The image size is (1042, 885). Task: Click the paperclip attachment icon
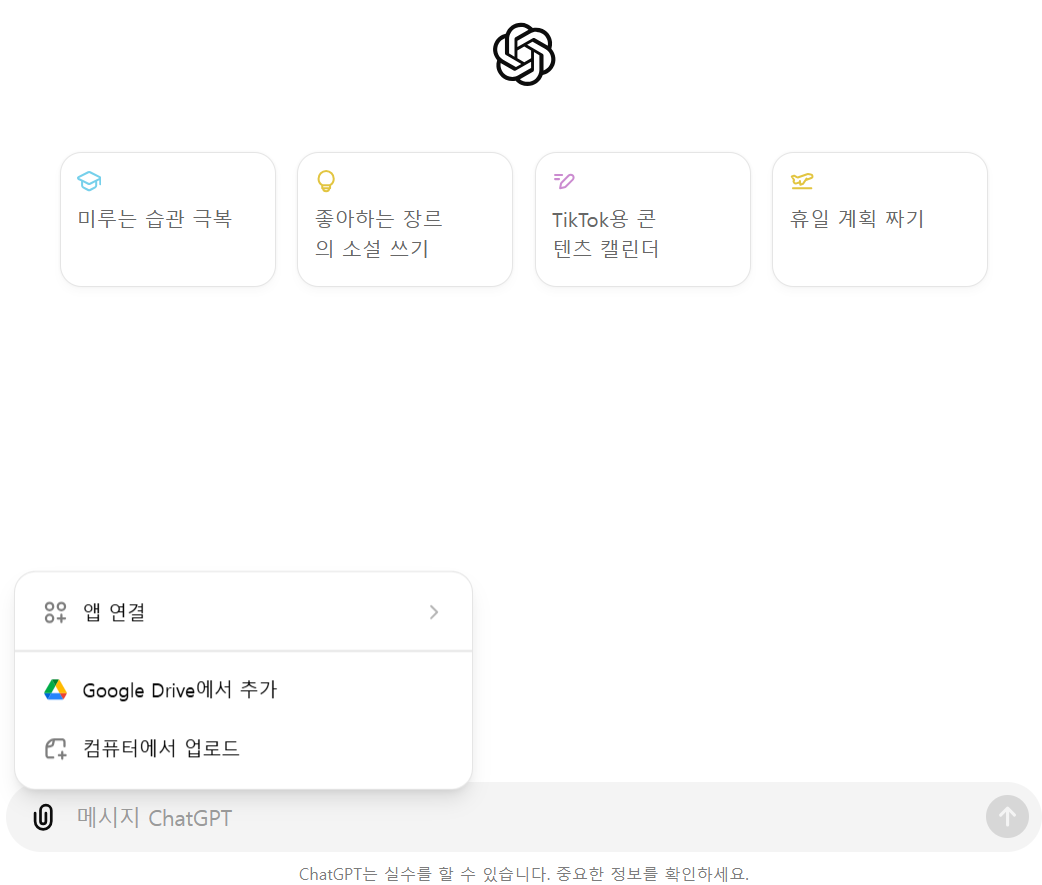pos(42,817)
